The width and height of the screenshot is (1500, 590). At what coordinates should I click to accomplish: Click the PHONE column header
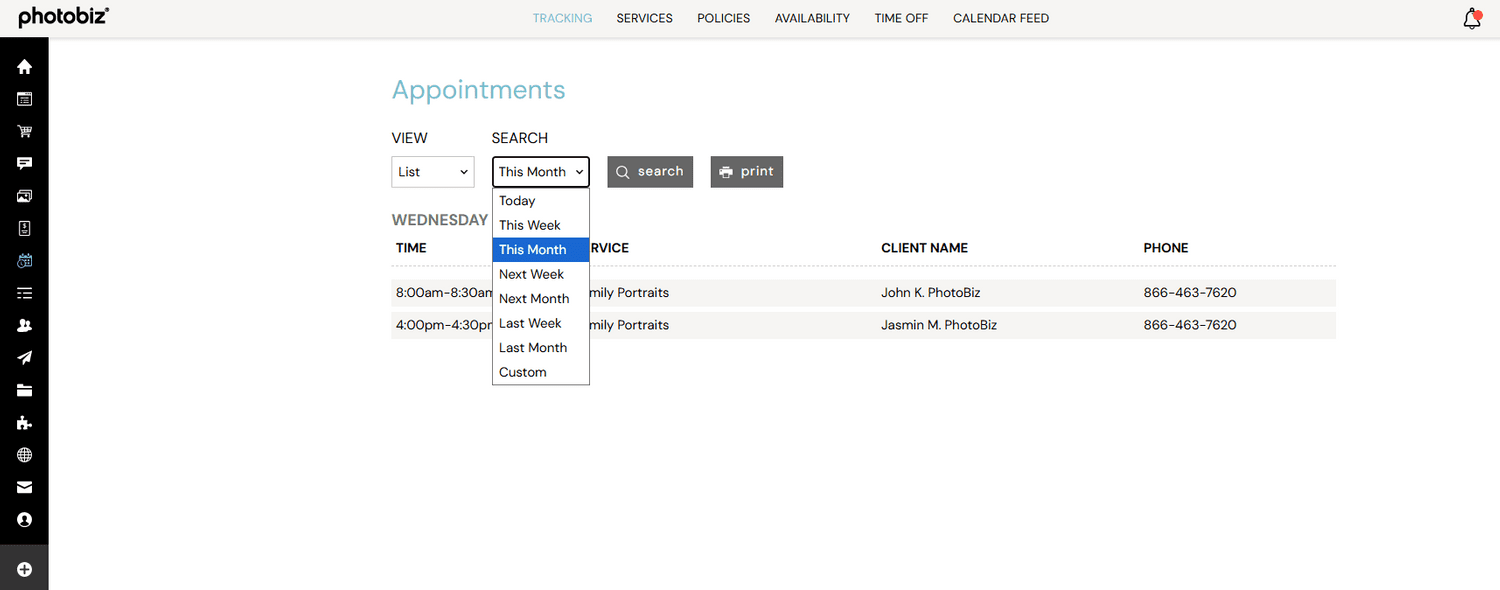tap(1166, 248)
